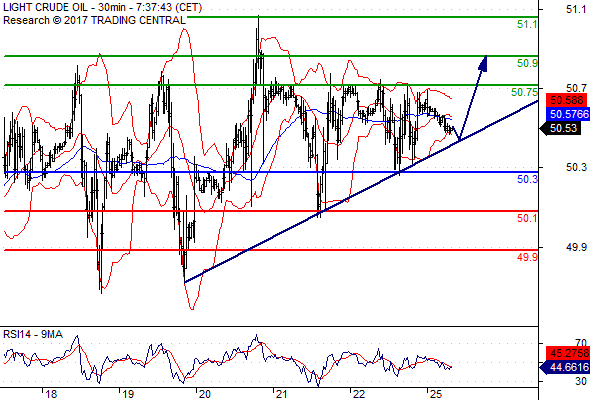Click the green 50.9 resistance label

pos(527,63)
